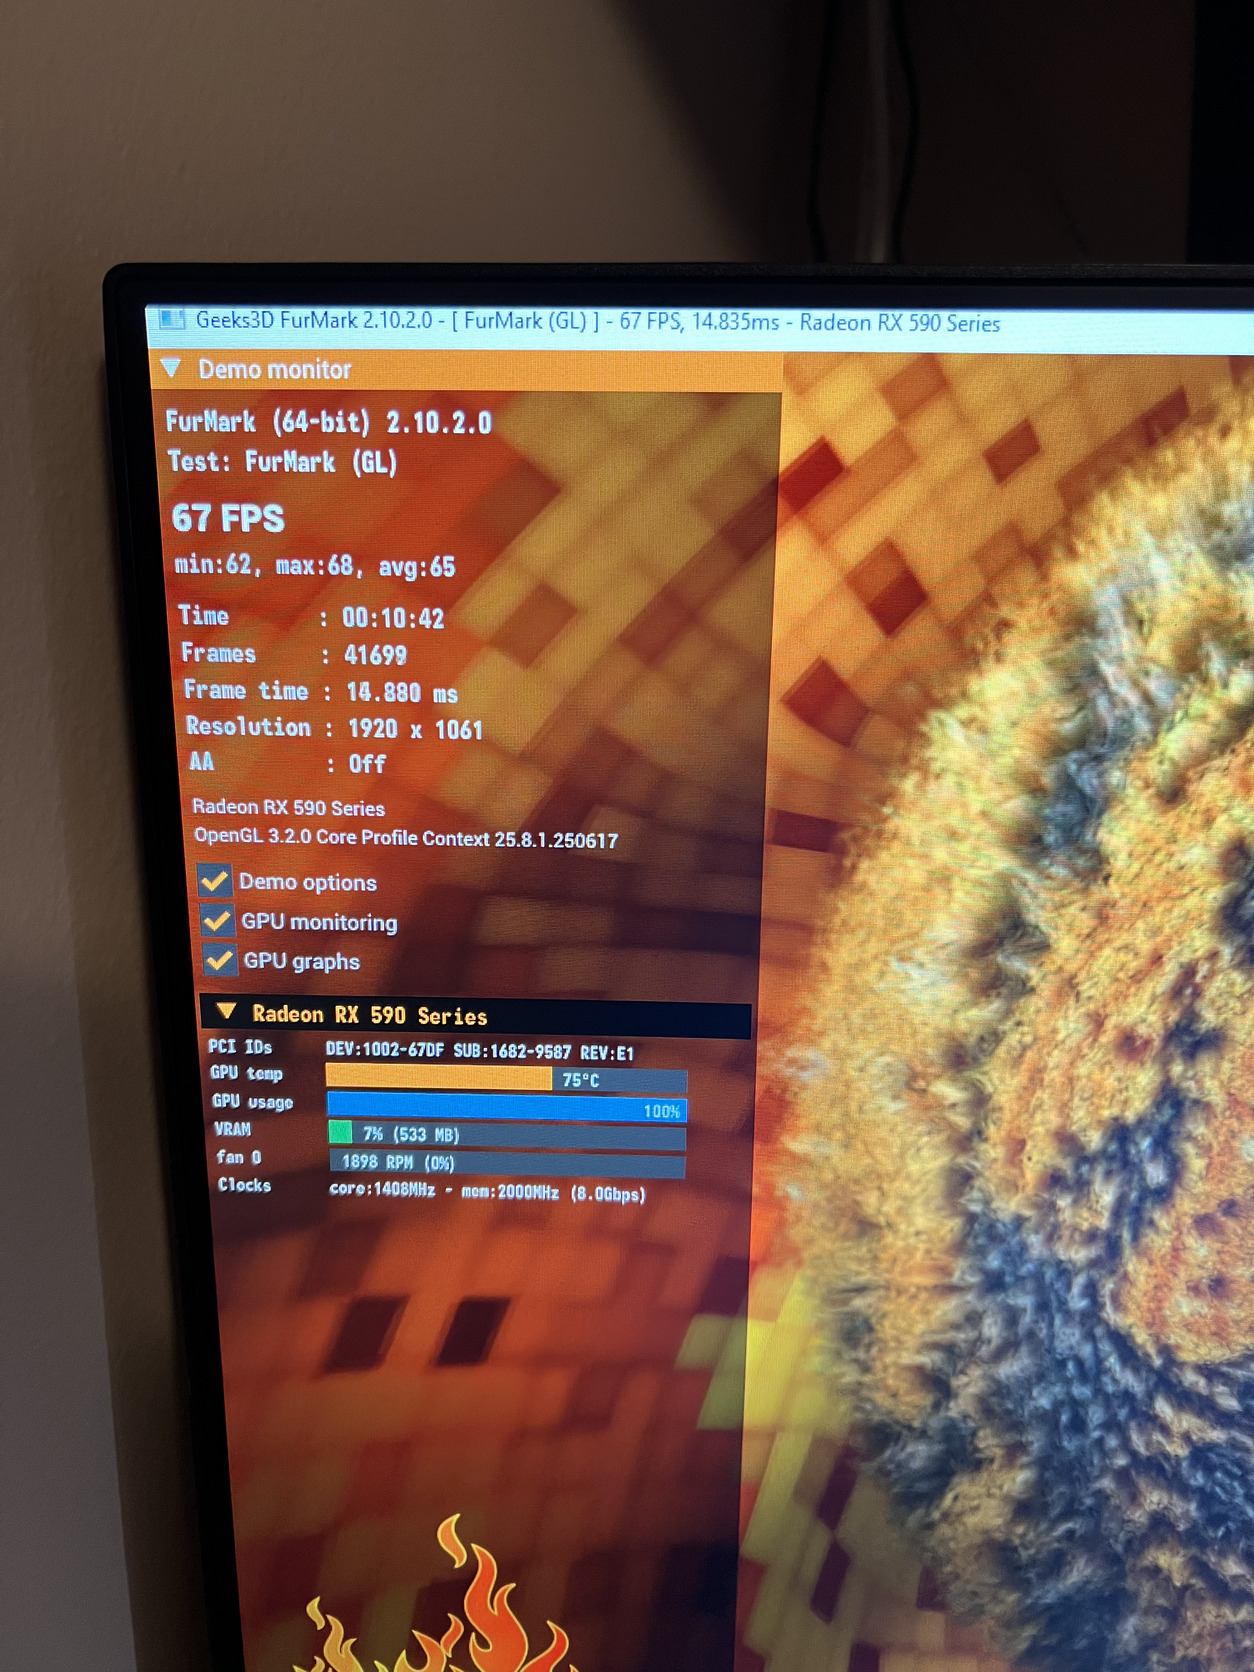Uncheck the Demo options checkbox
Viewport: 1254px width, 1672px height.
214,880
